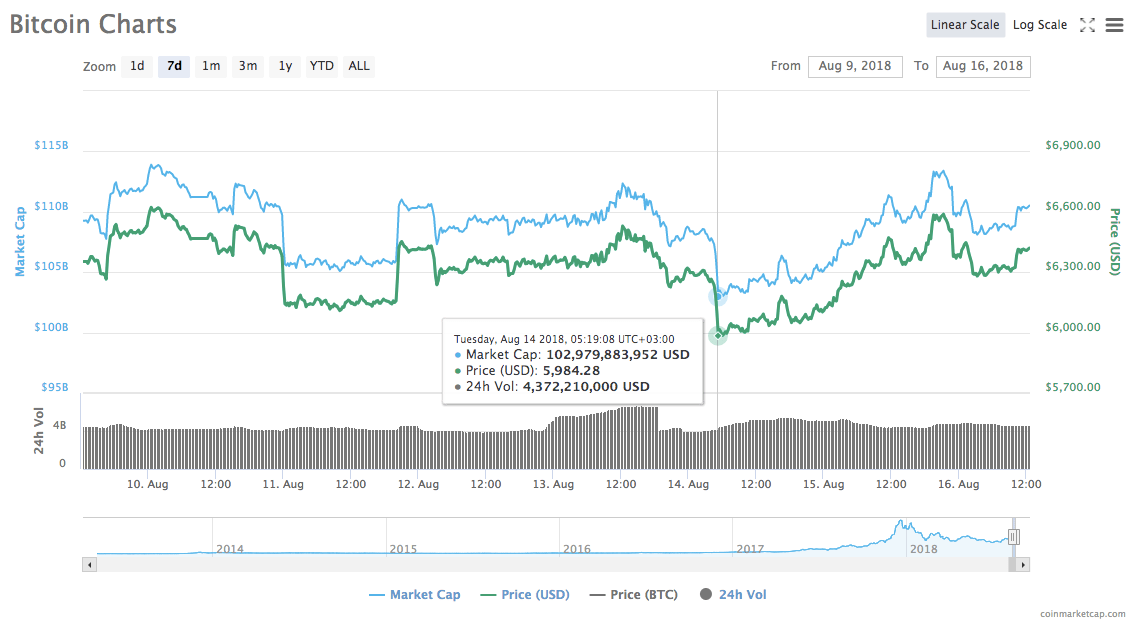The width and height of the screenshot is (1141, 628).
Task: Select the 1m zoom range
Action: pos(211,66)
